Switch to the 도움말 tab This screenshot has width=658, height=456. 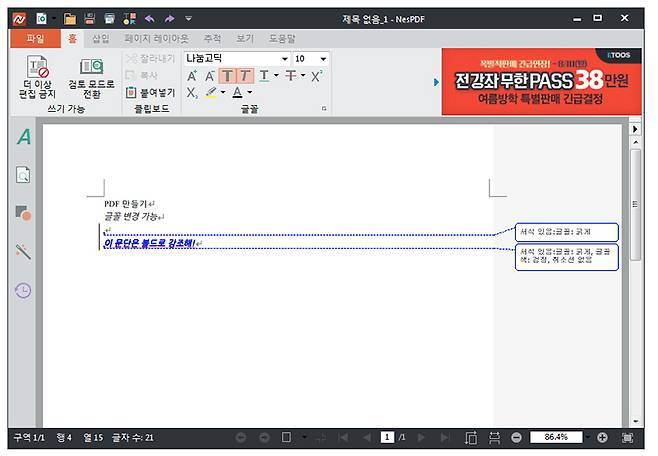[282, 39]
